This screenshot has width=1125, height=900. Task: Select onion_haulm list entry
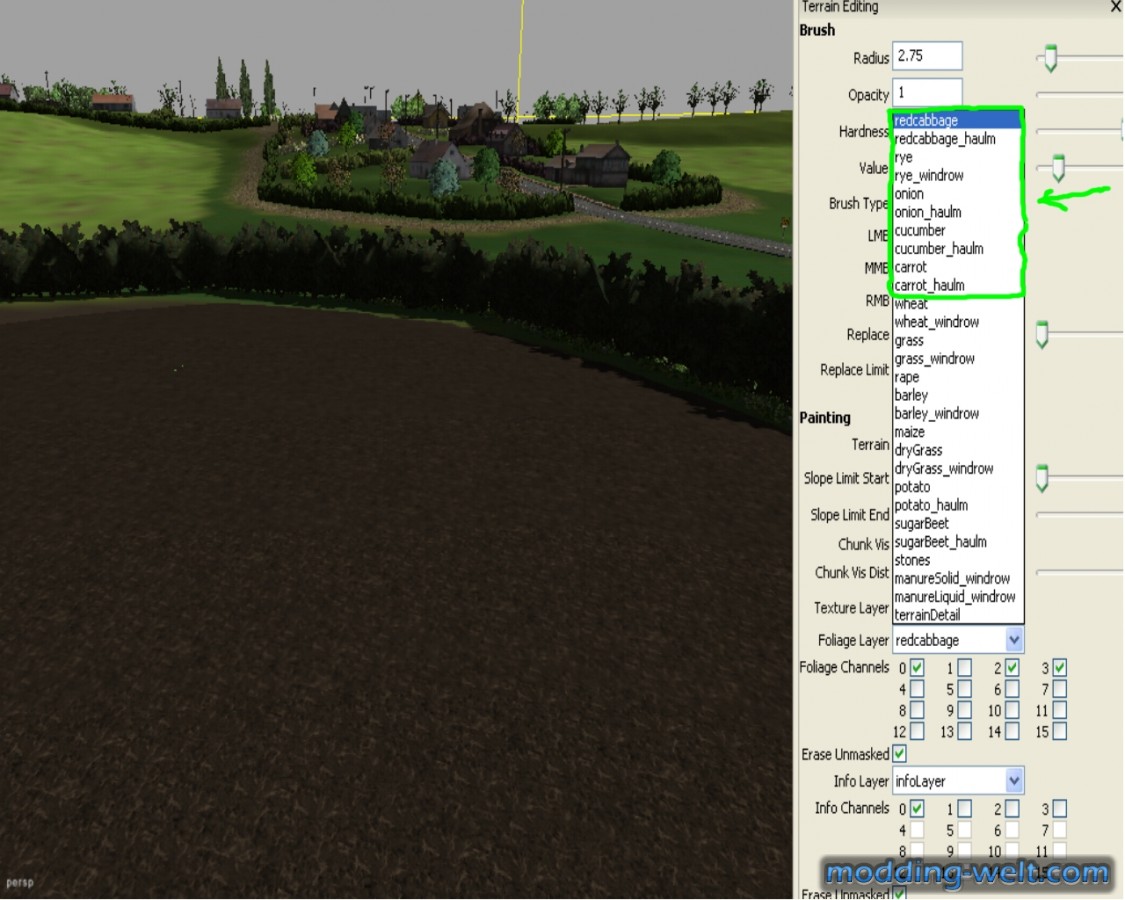tap(956, 212)
